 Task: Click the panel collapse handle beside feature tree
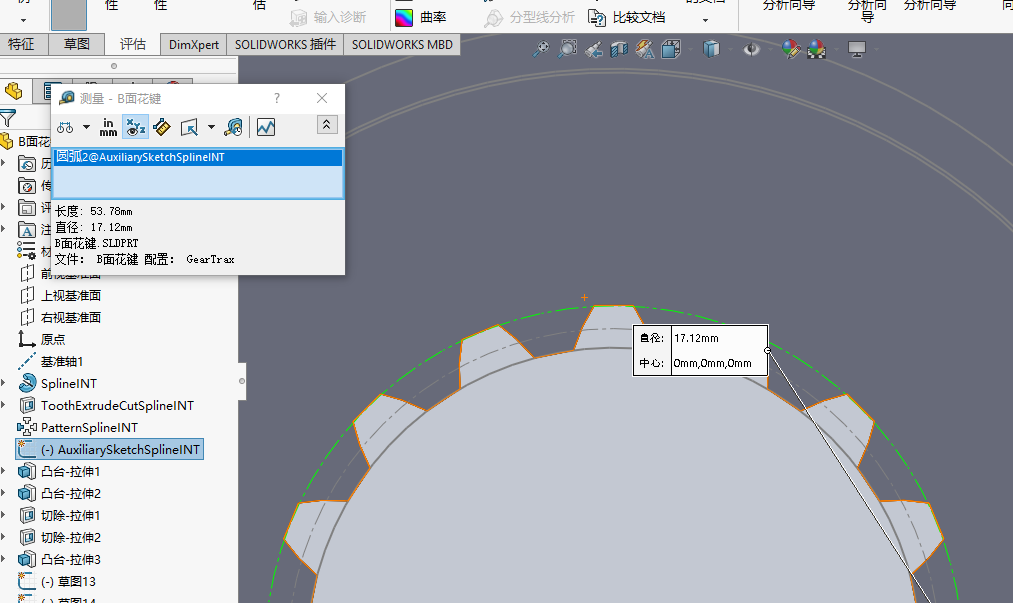(x=242, y=381)
